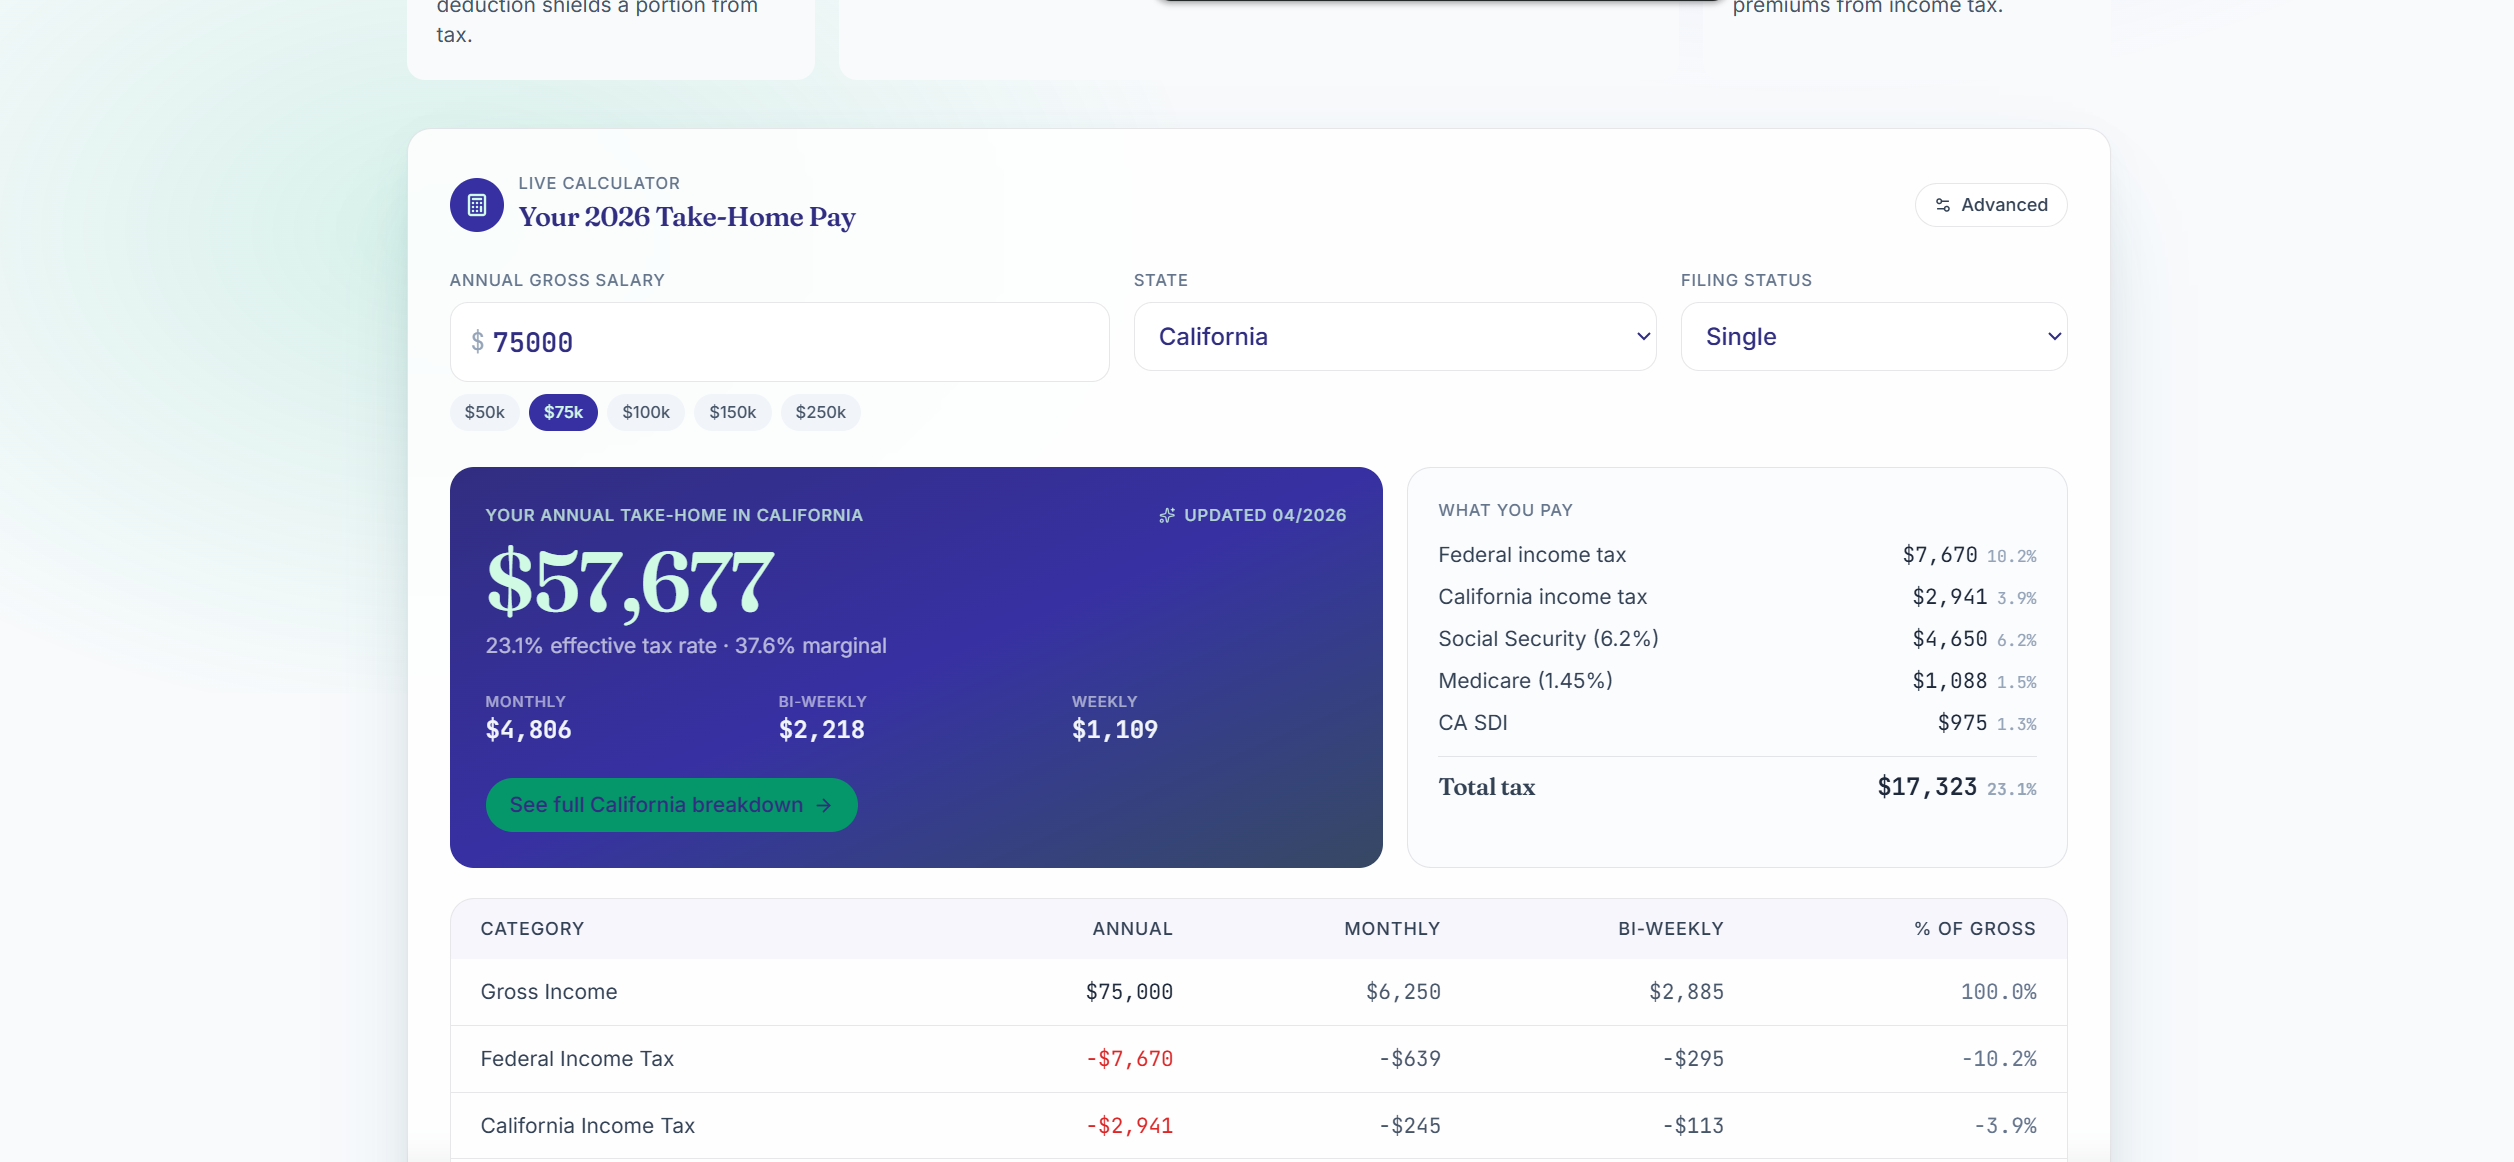Pick the $150k salary preset chip
This screenshot has width=2514, height=1162.
tap(733, 412)
